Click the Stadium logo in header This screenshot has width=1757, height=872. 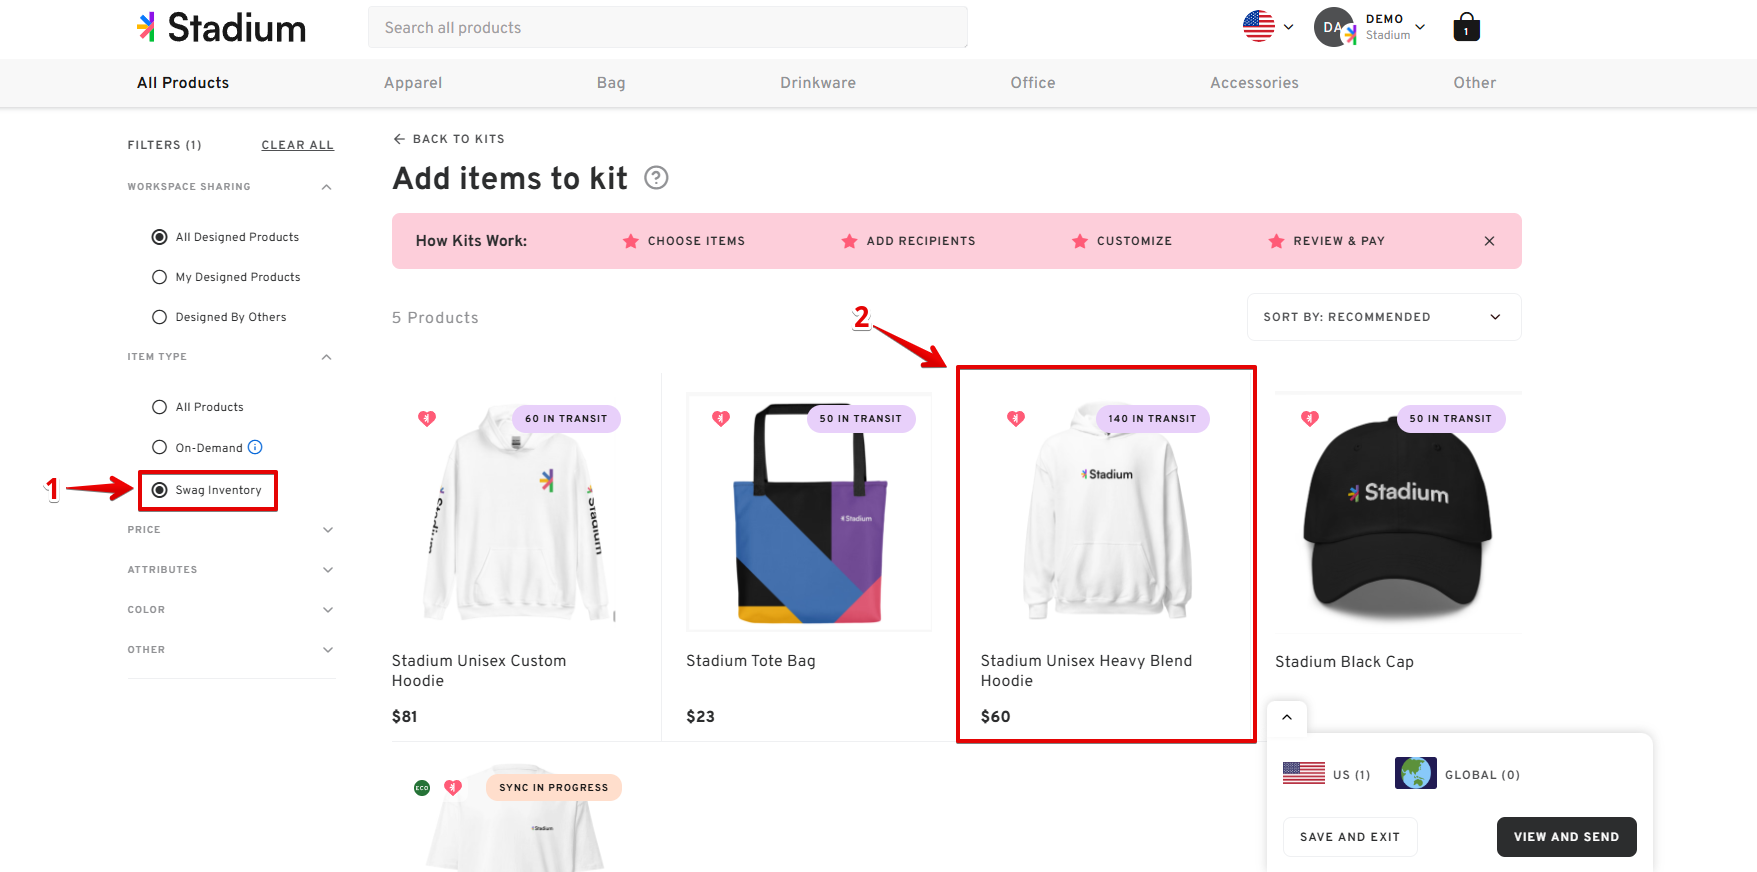tap(221, 28)
